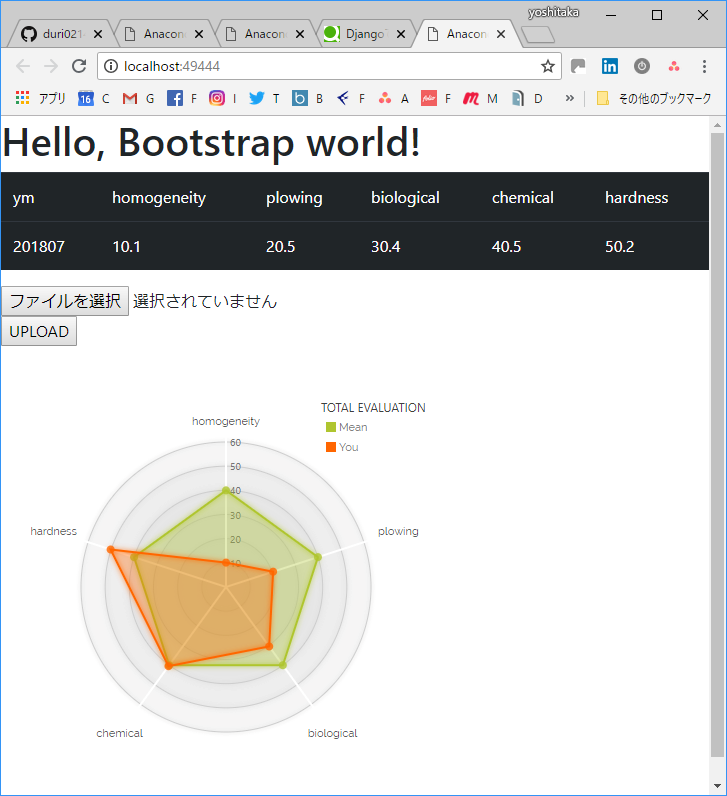The width and height of the screenshot is (727, 796).
Task: Expand the hidden bookmarks chevron
Action: 570,98
